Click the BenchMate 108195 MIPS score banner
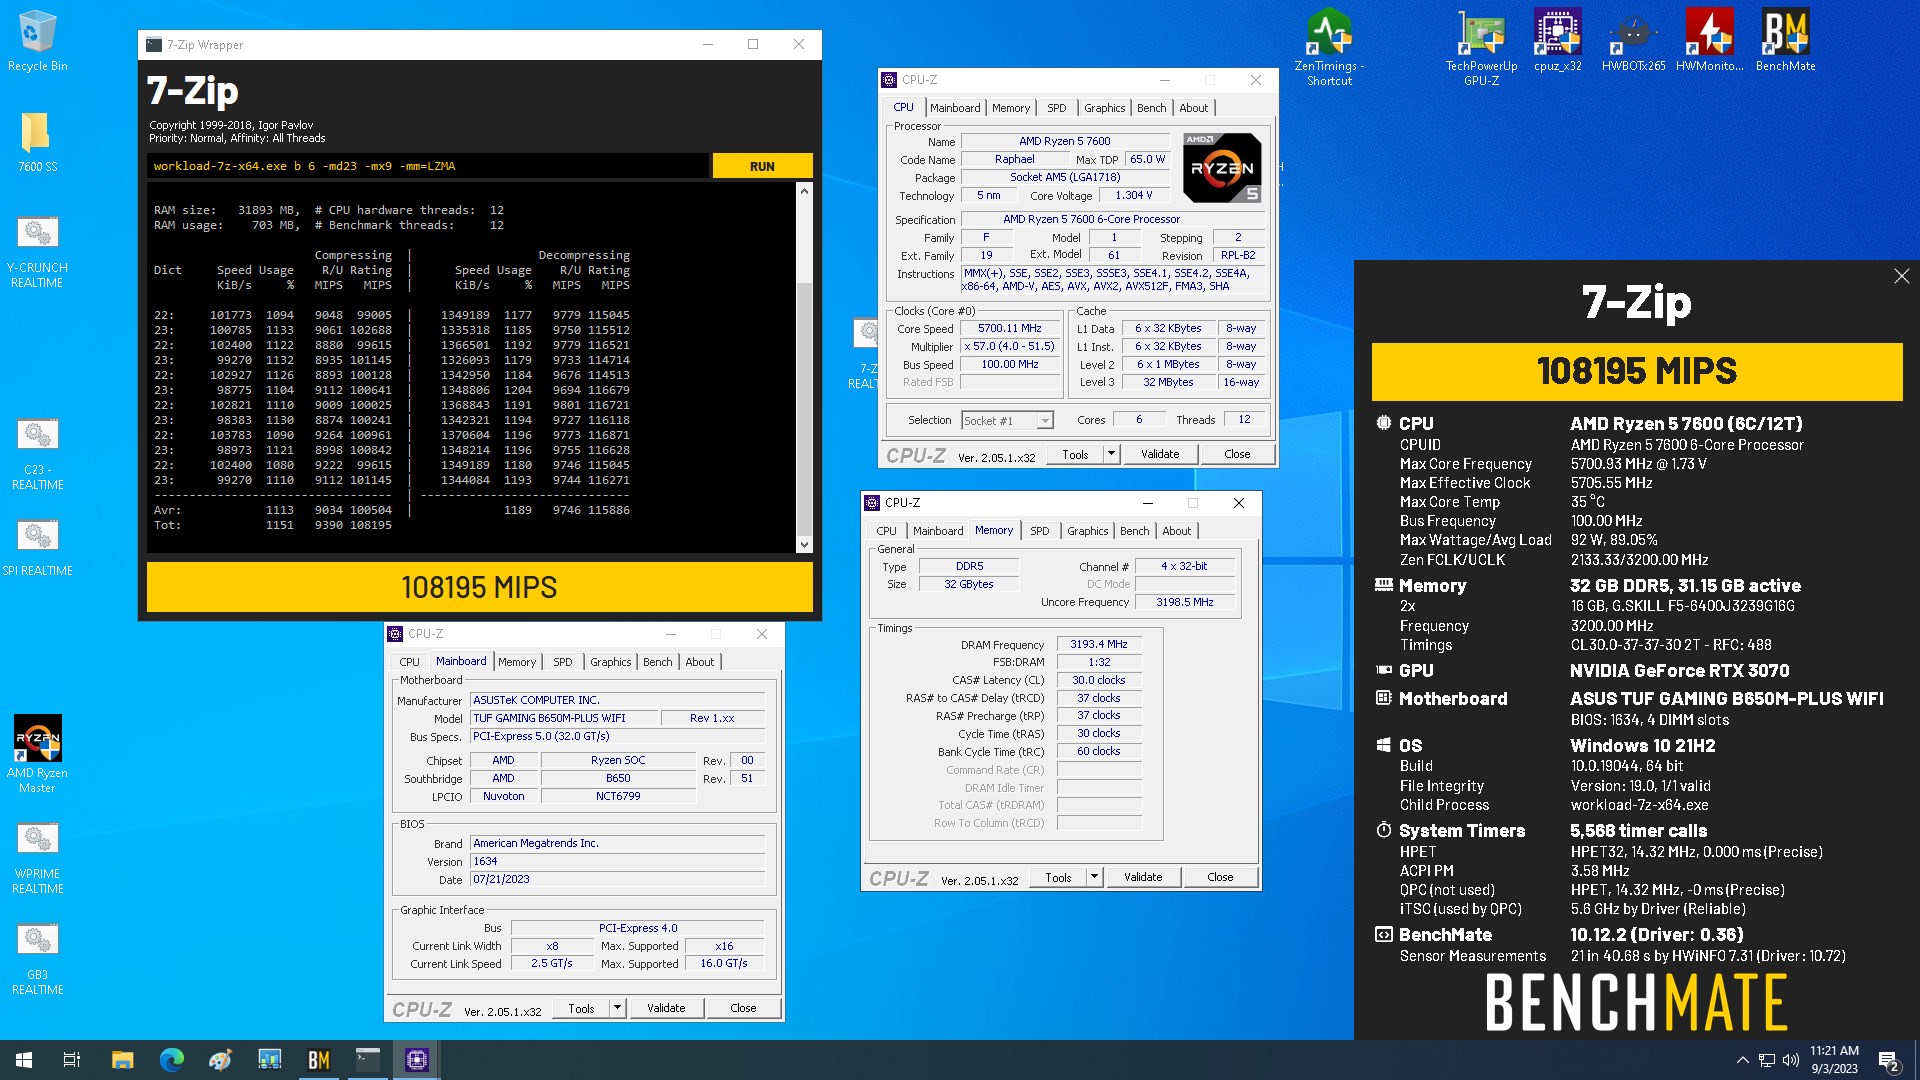Image resolution: width=1920 pixels, height=1080 pixels. pos(1636,371)
